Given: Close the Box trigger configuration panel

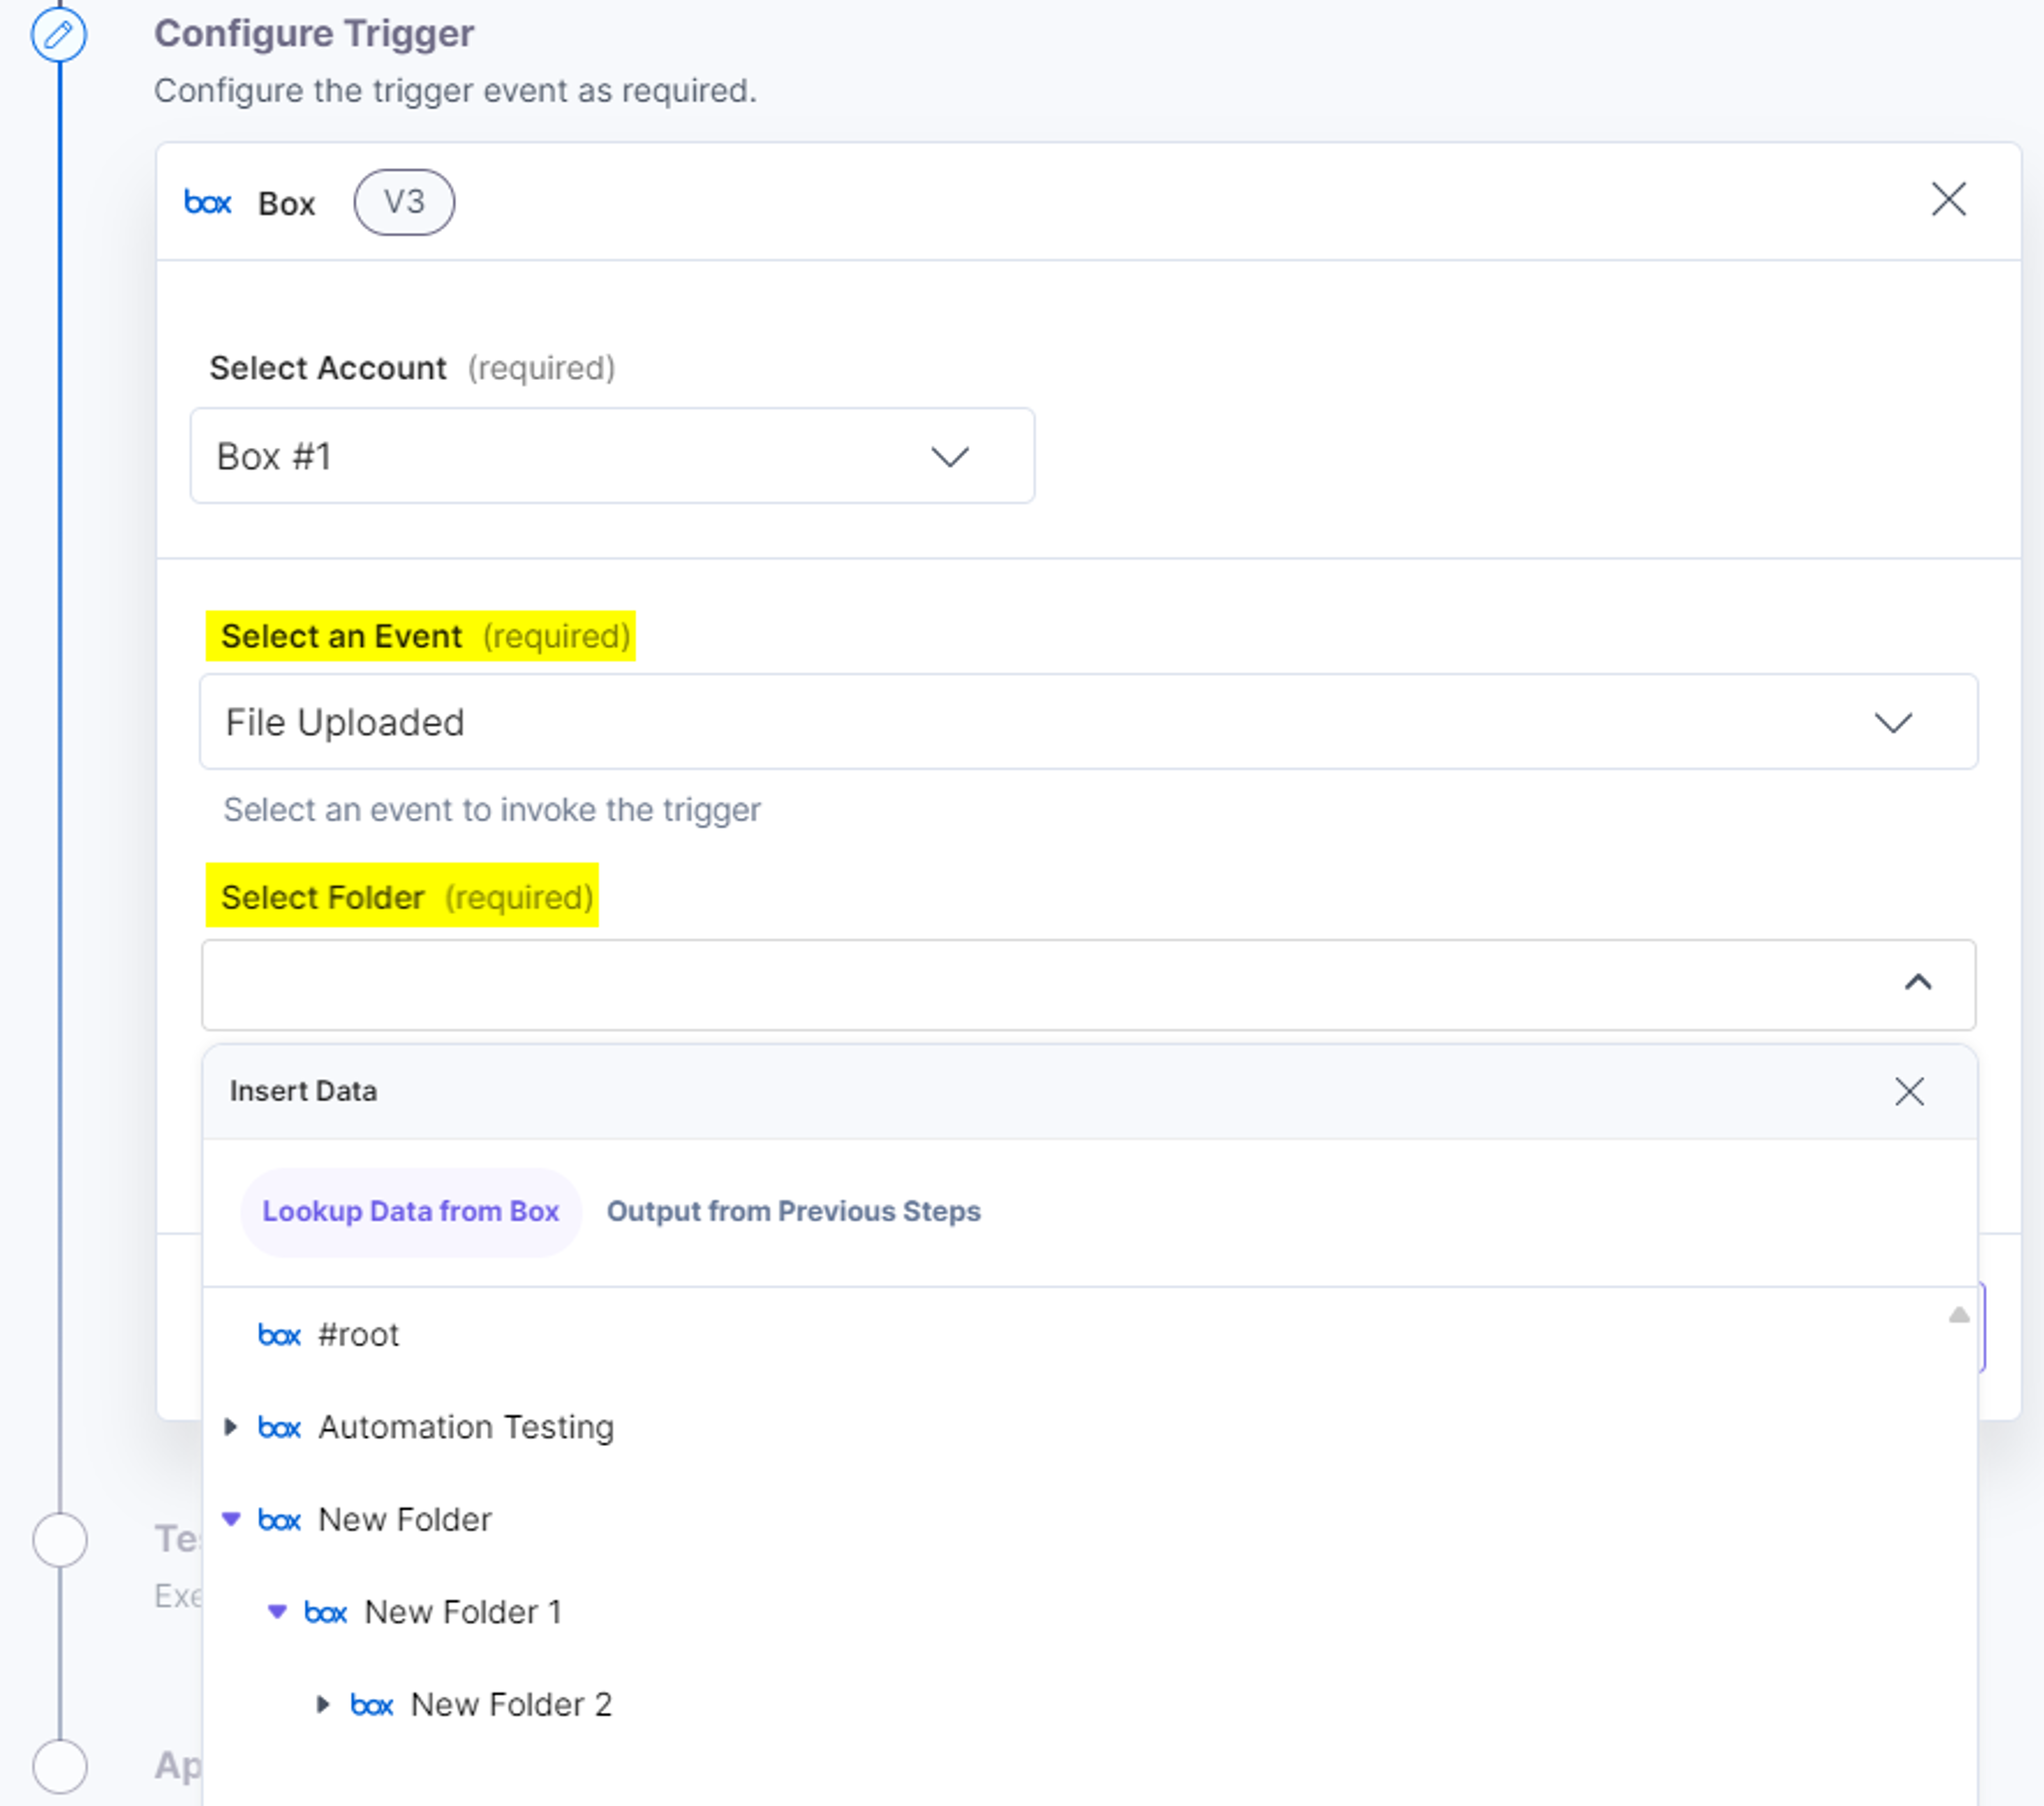Looking at the screenshot, I should (1948, 200).
